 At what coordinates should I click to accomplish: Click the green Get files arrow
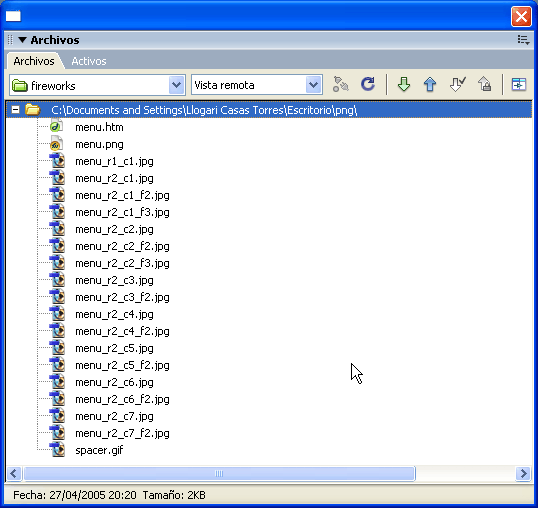point(404,84)
